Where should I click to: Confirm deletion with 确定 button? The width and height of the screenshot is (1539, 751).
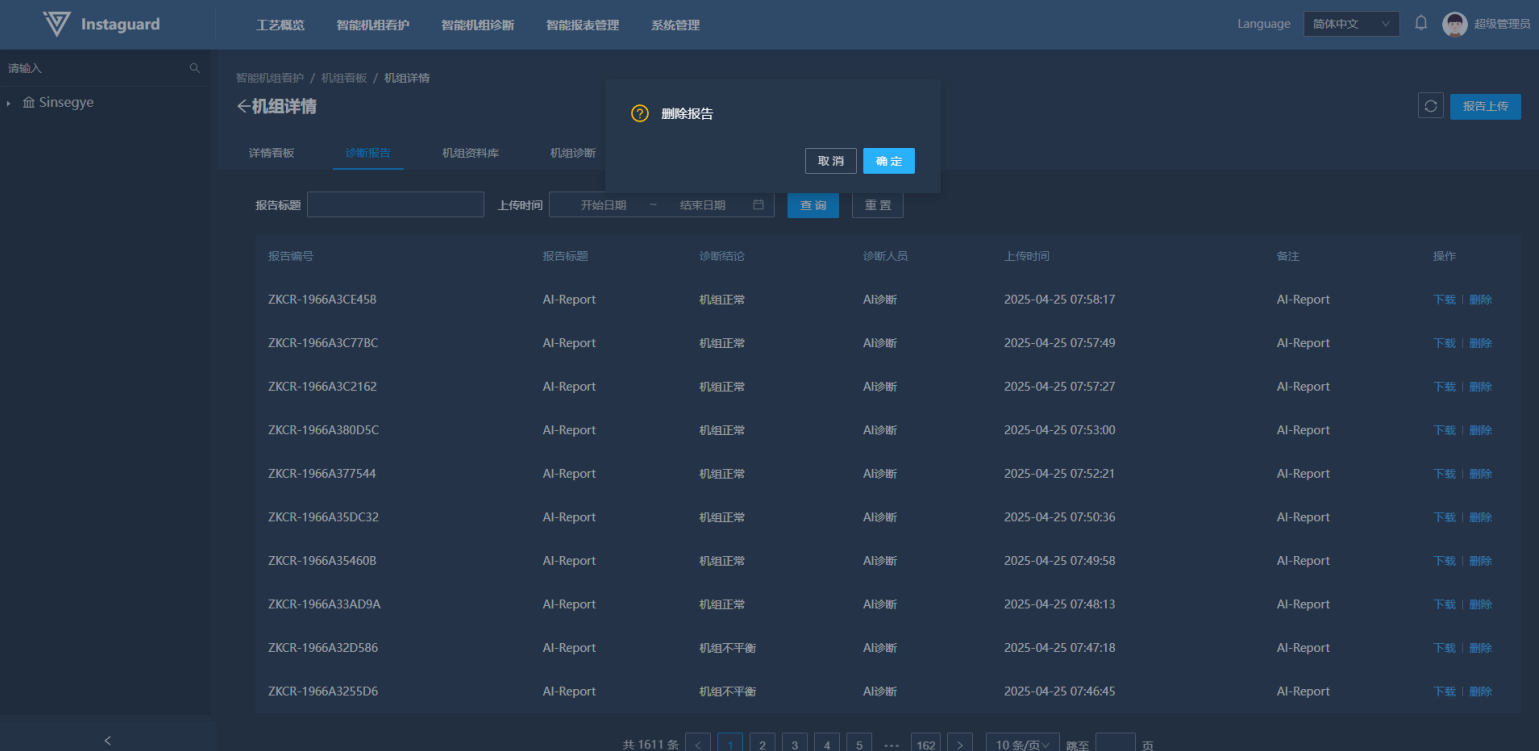pos(888,161)
